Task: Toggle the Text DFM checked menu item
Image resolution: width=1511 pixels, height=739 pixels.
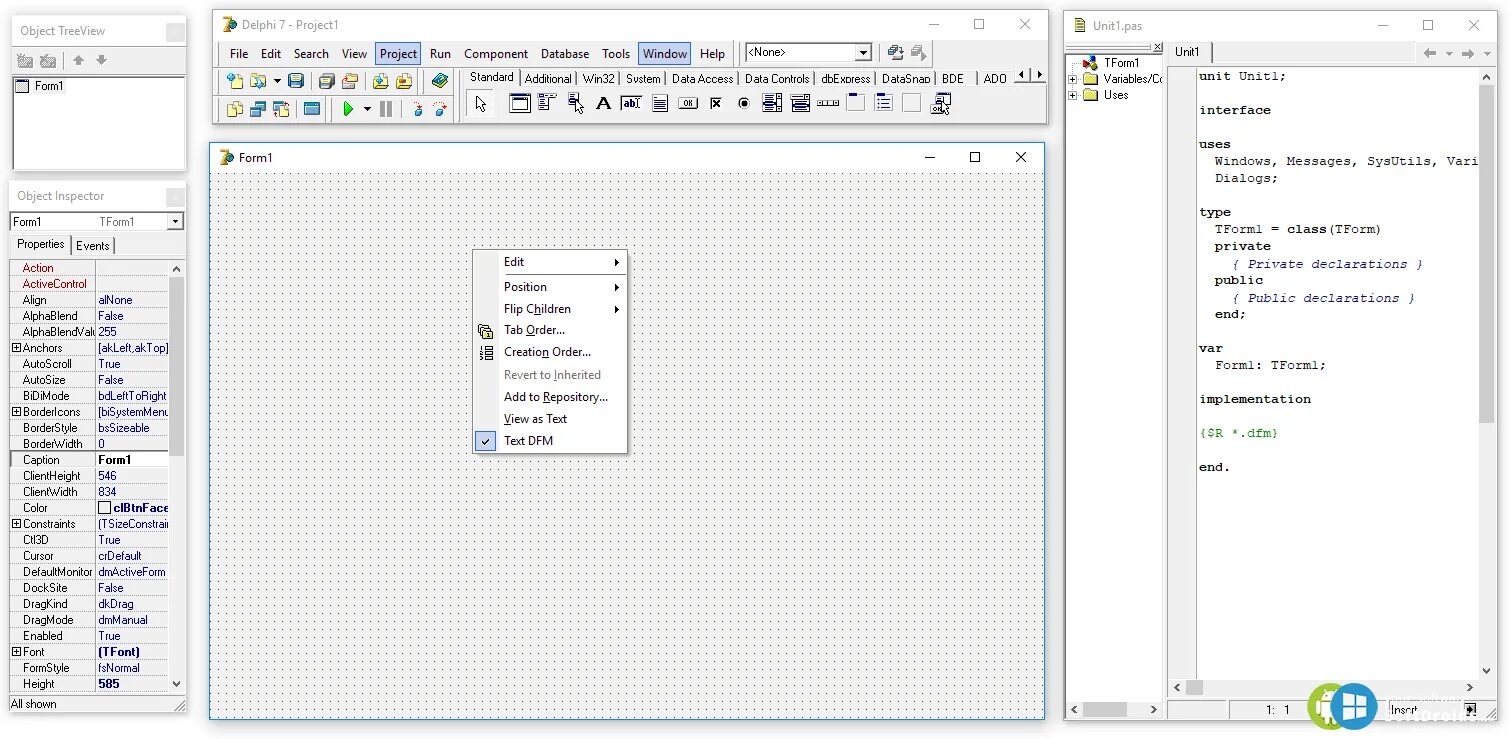Action: click(550, 441)
